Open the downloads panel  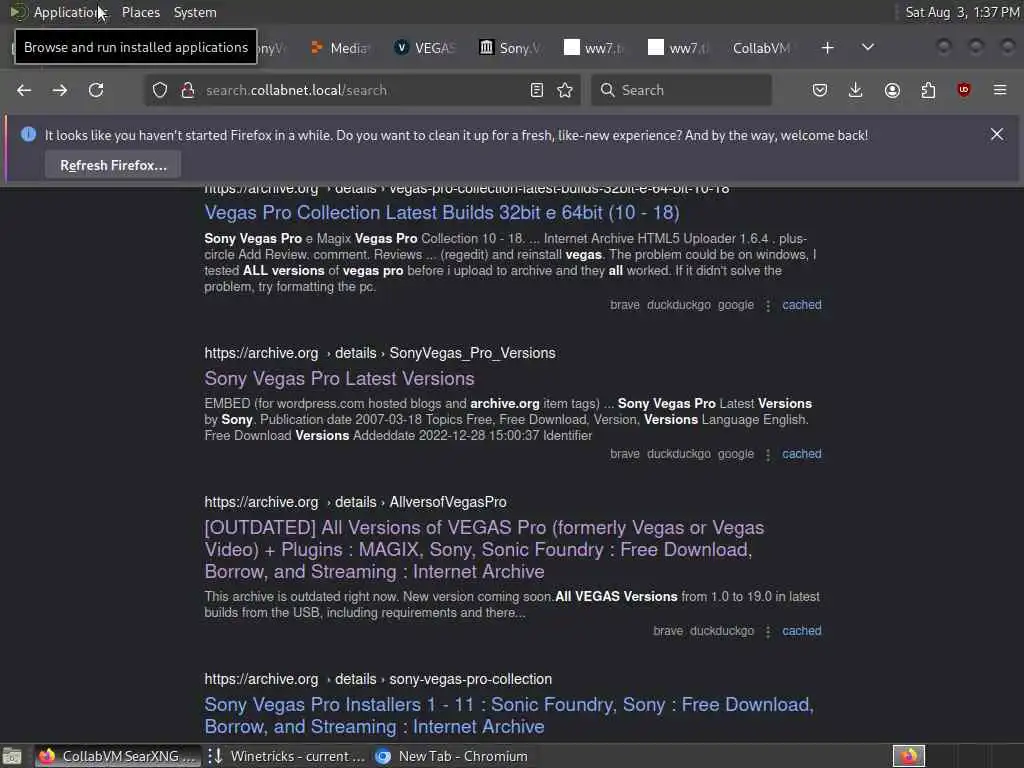click(856, 90)
